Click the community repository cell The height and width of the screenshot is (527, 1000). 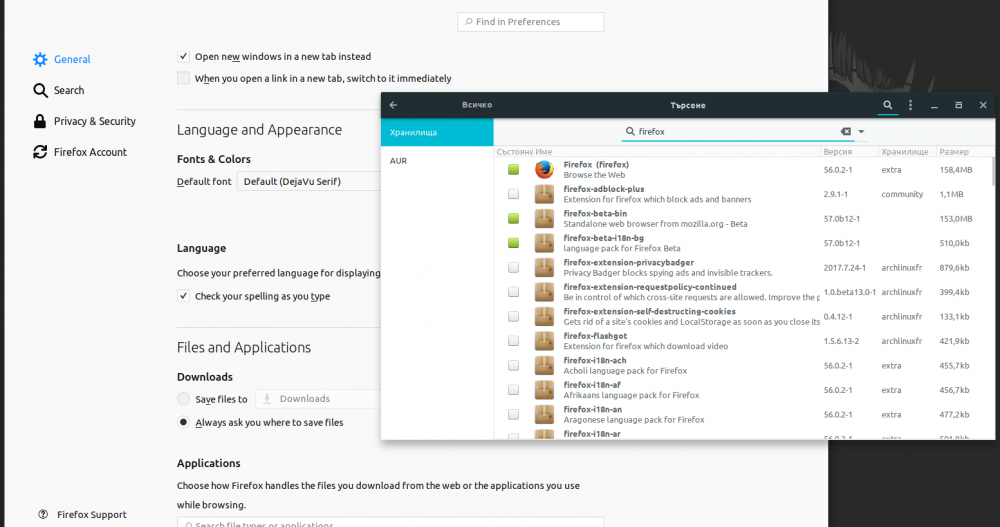coord(902,194)
